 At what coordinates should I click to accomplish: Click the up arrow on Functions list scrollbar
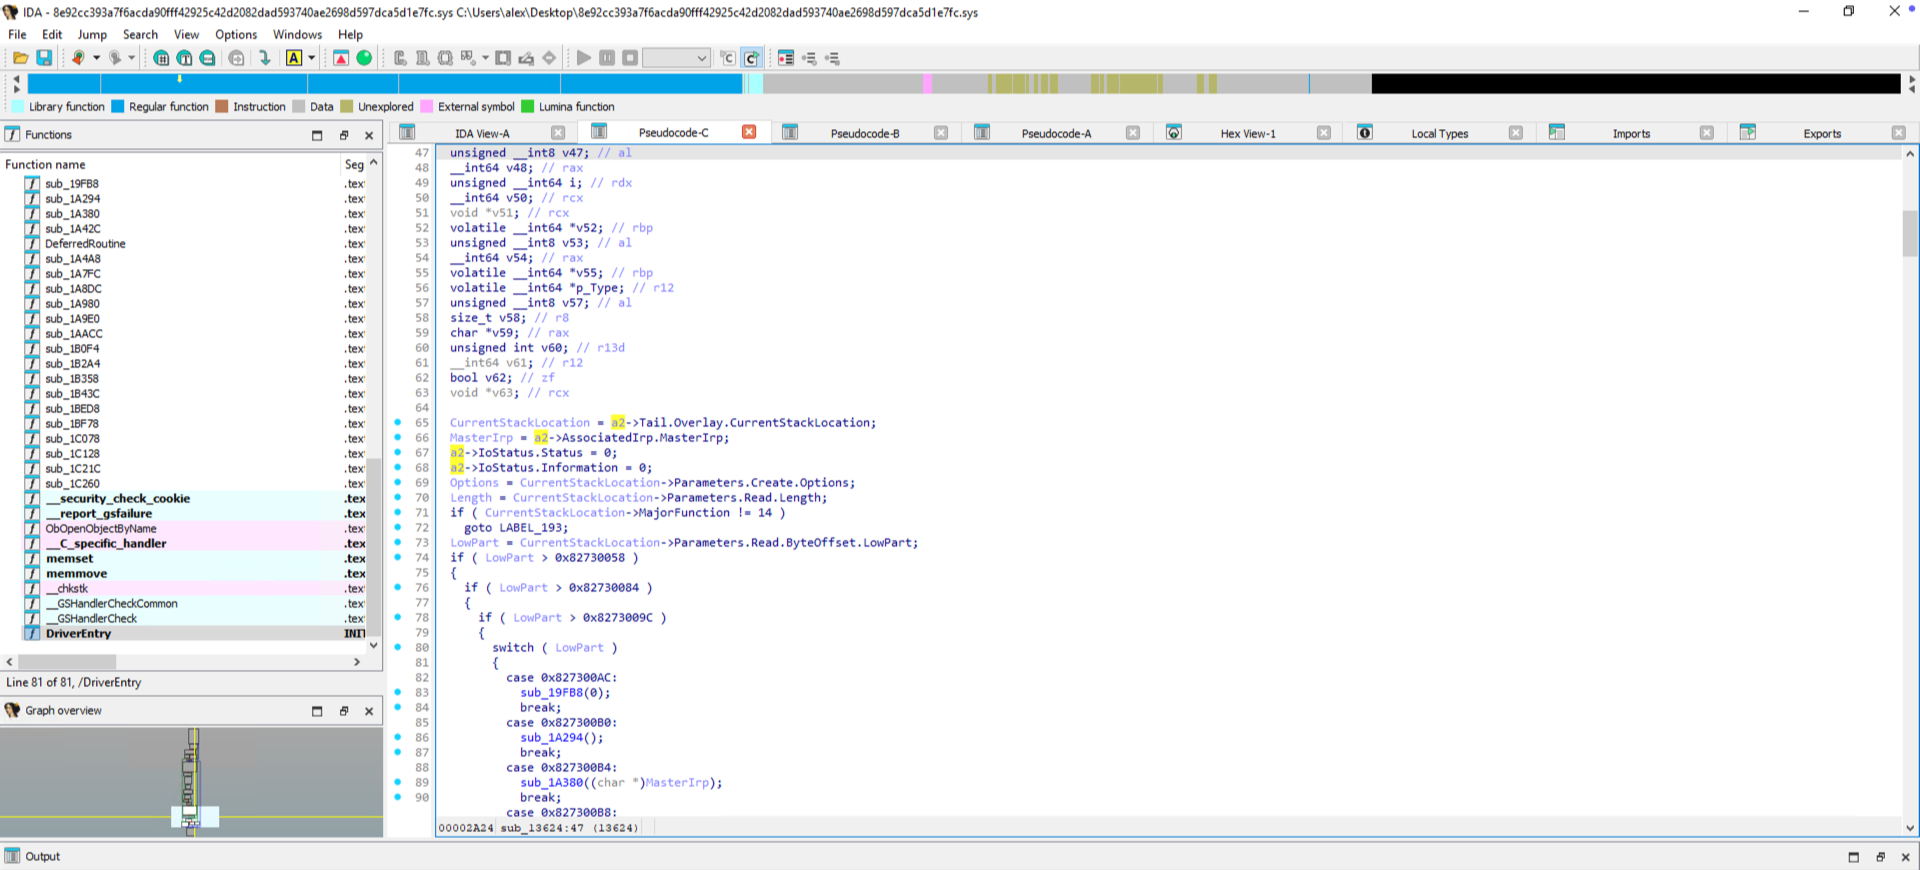[374, 162]
